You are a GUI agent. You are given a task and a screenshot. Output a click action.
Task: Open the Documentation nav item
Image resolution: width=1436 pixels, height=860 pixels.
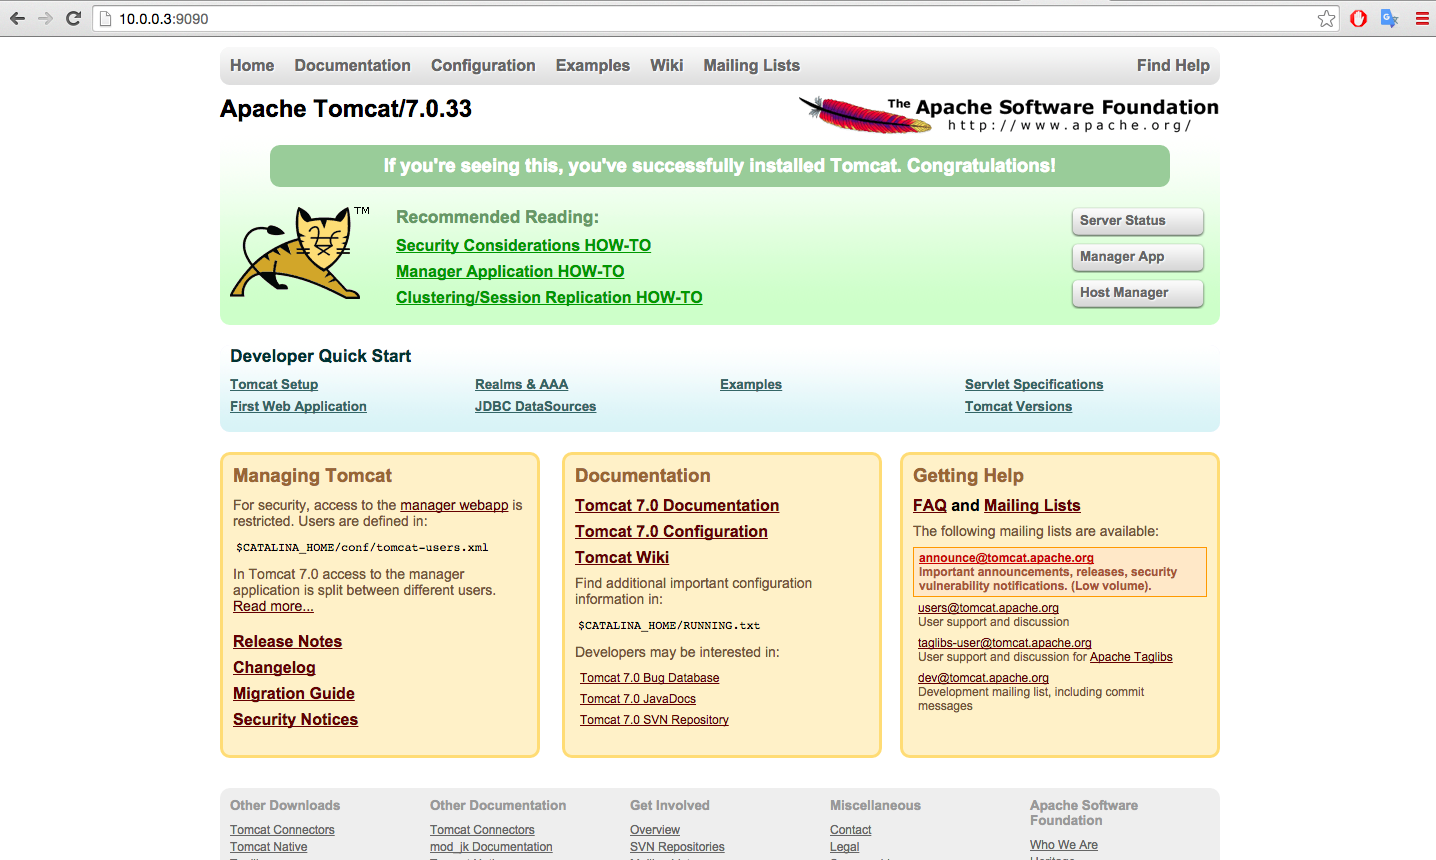[x=352, y=65]
